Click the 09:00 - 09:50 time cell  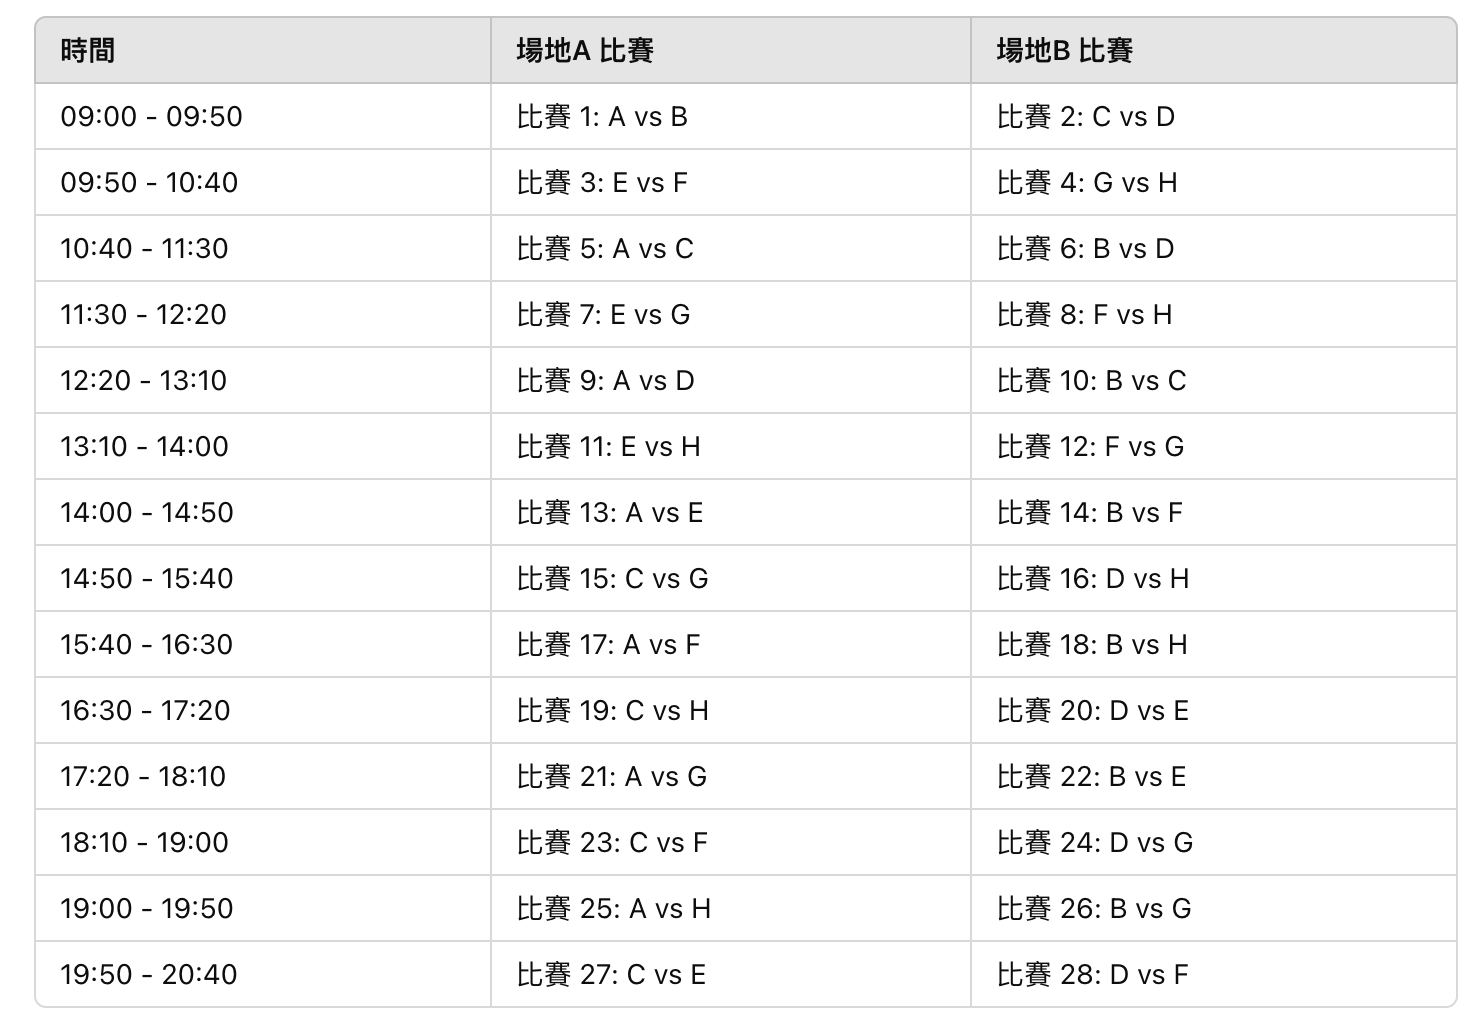[263, 116]
